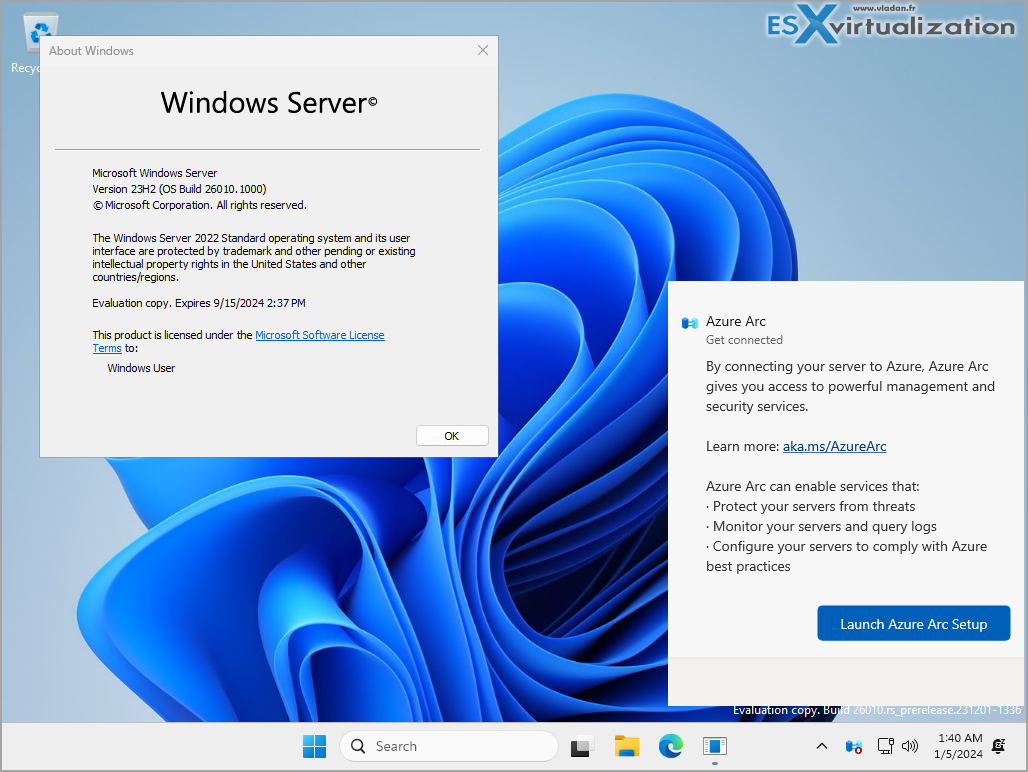Screen dimensions: 1028x772
Task: Click the Windows Server heading logo
Action: 269,103
